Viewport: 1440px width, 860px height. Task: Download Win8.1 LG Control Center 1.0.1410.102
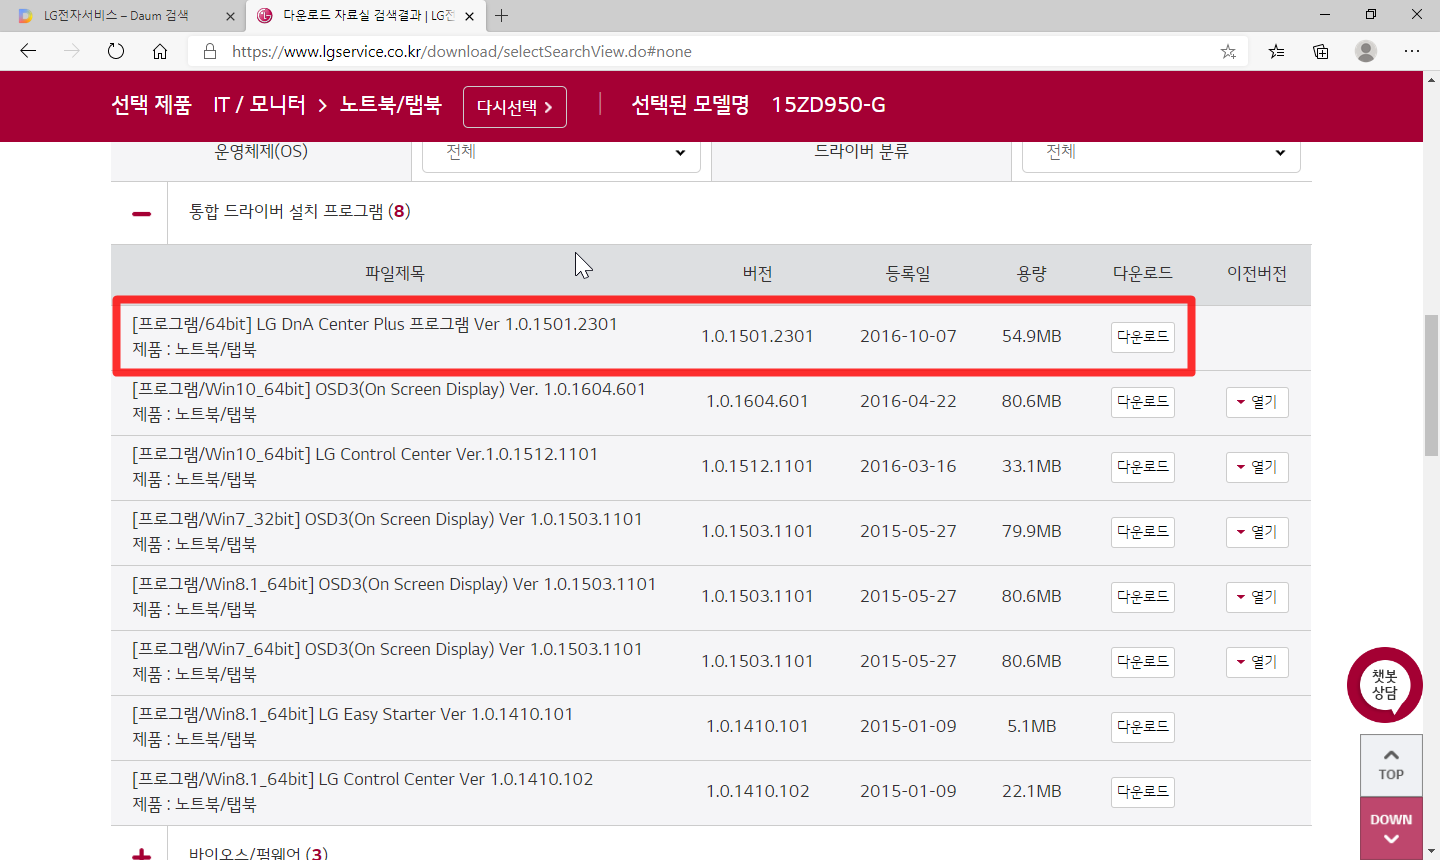click(x=1142, y=792)
